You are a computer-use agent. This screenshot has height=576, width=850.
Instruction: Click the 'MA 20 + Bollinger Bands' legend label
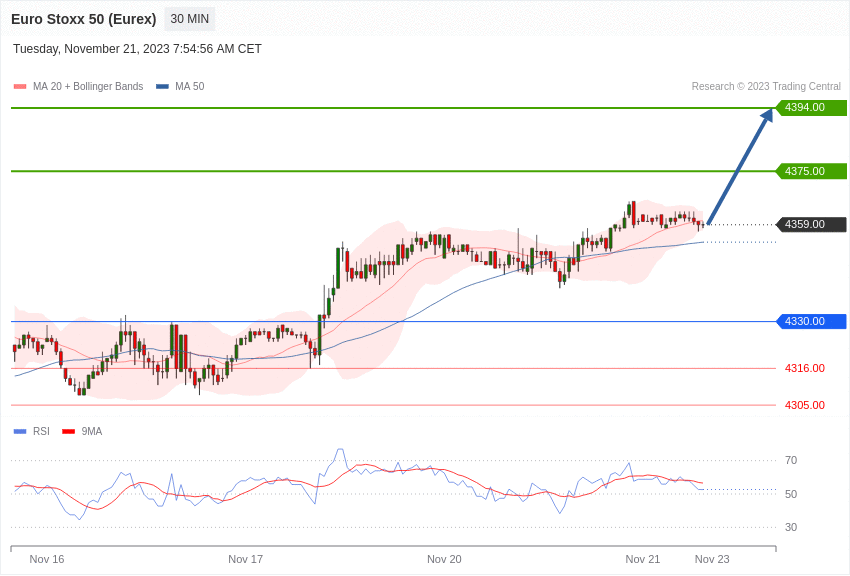[88, 86]
